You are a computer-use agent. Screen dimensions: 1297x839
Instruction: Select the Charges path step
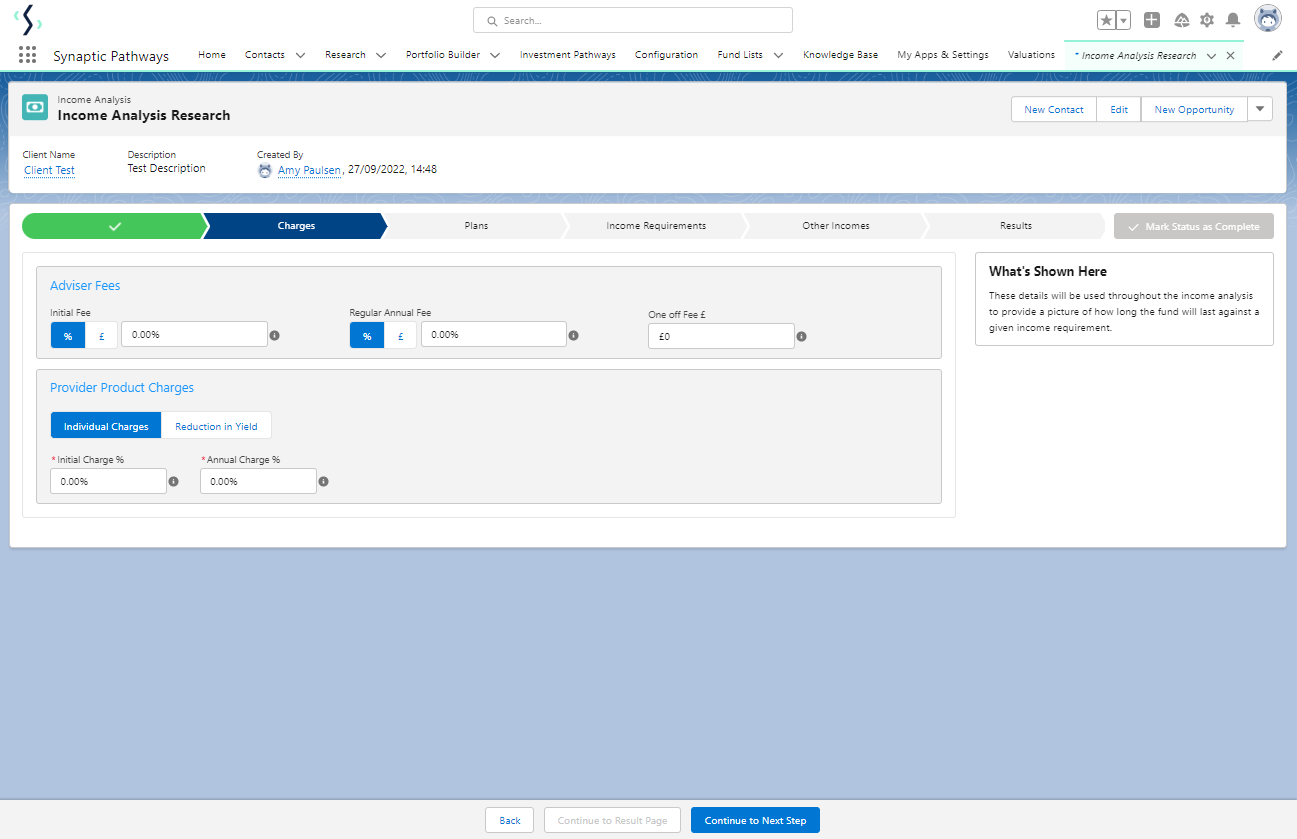pos(296,226)
